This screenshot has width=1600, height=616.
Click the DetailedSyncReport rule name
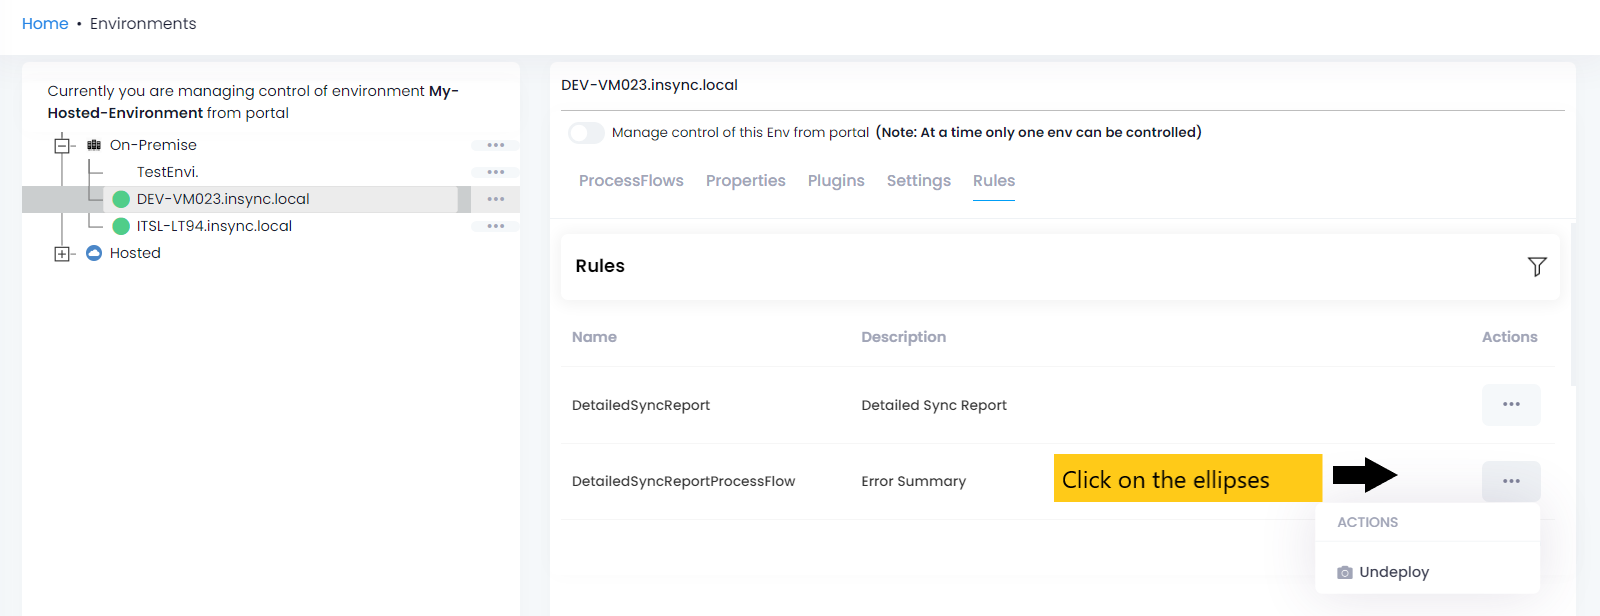coord(641,405)
